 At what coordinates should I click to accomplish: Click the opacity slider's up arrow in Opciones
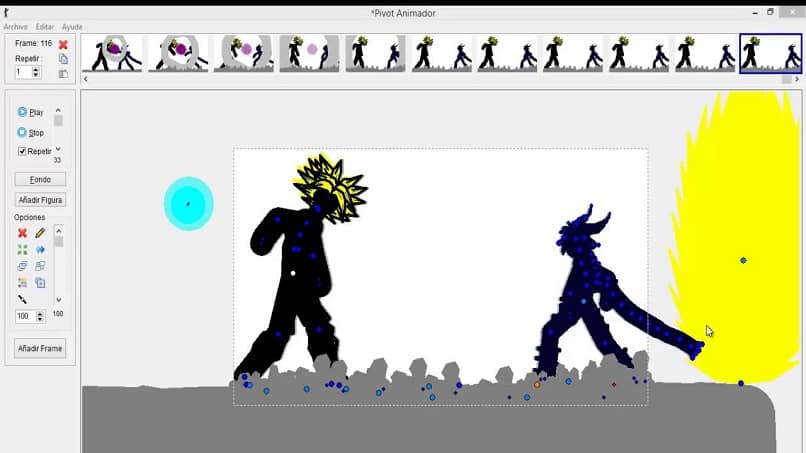[59, 230]
